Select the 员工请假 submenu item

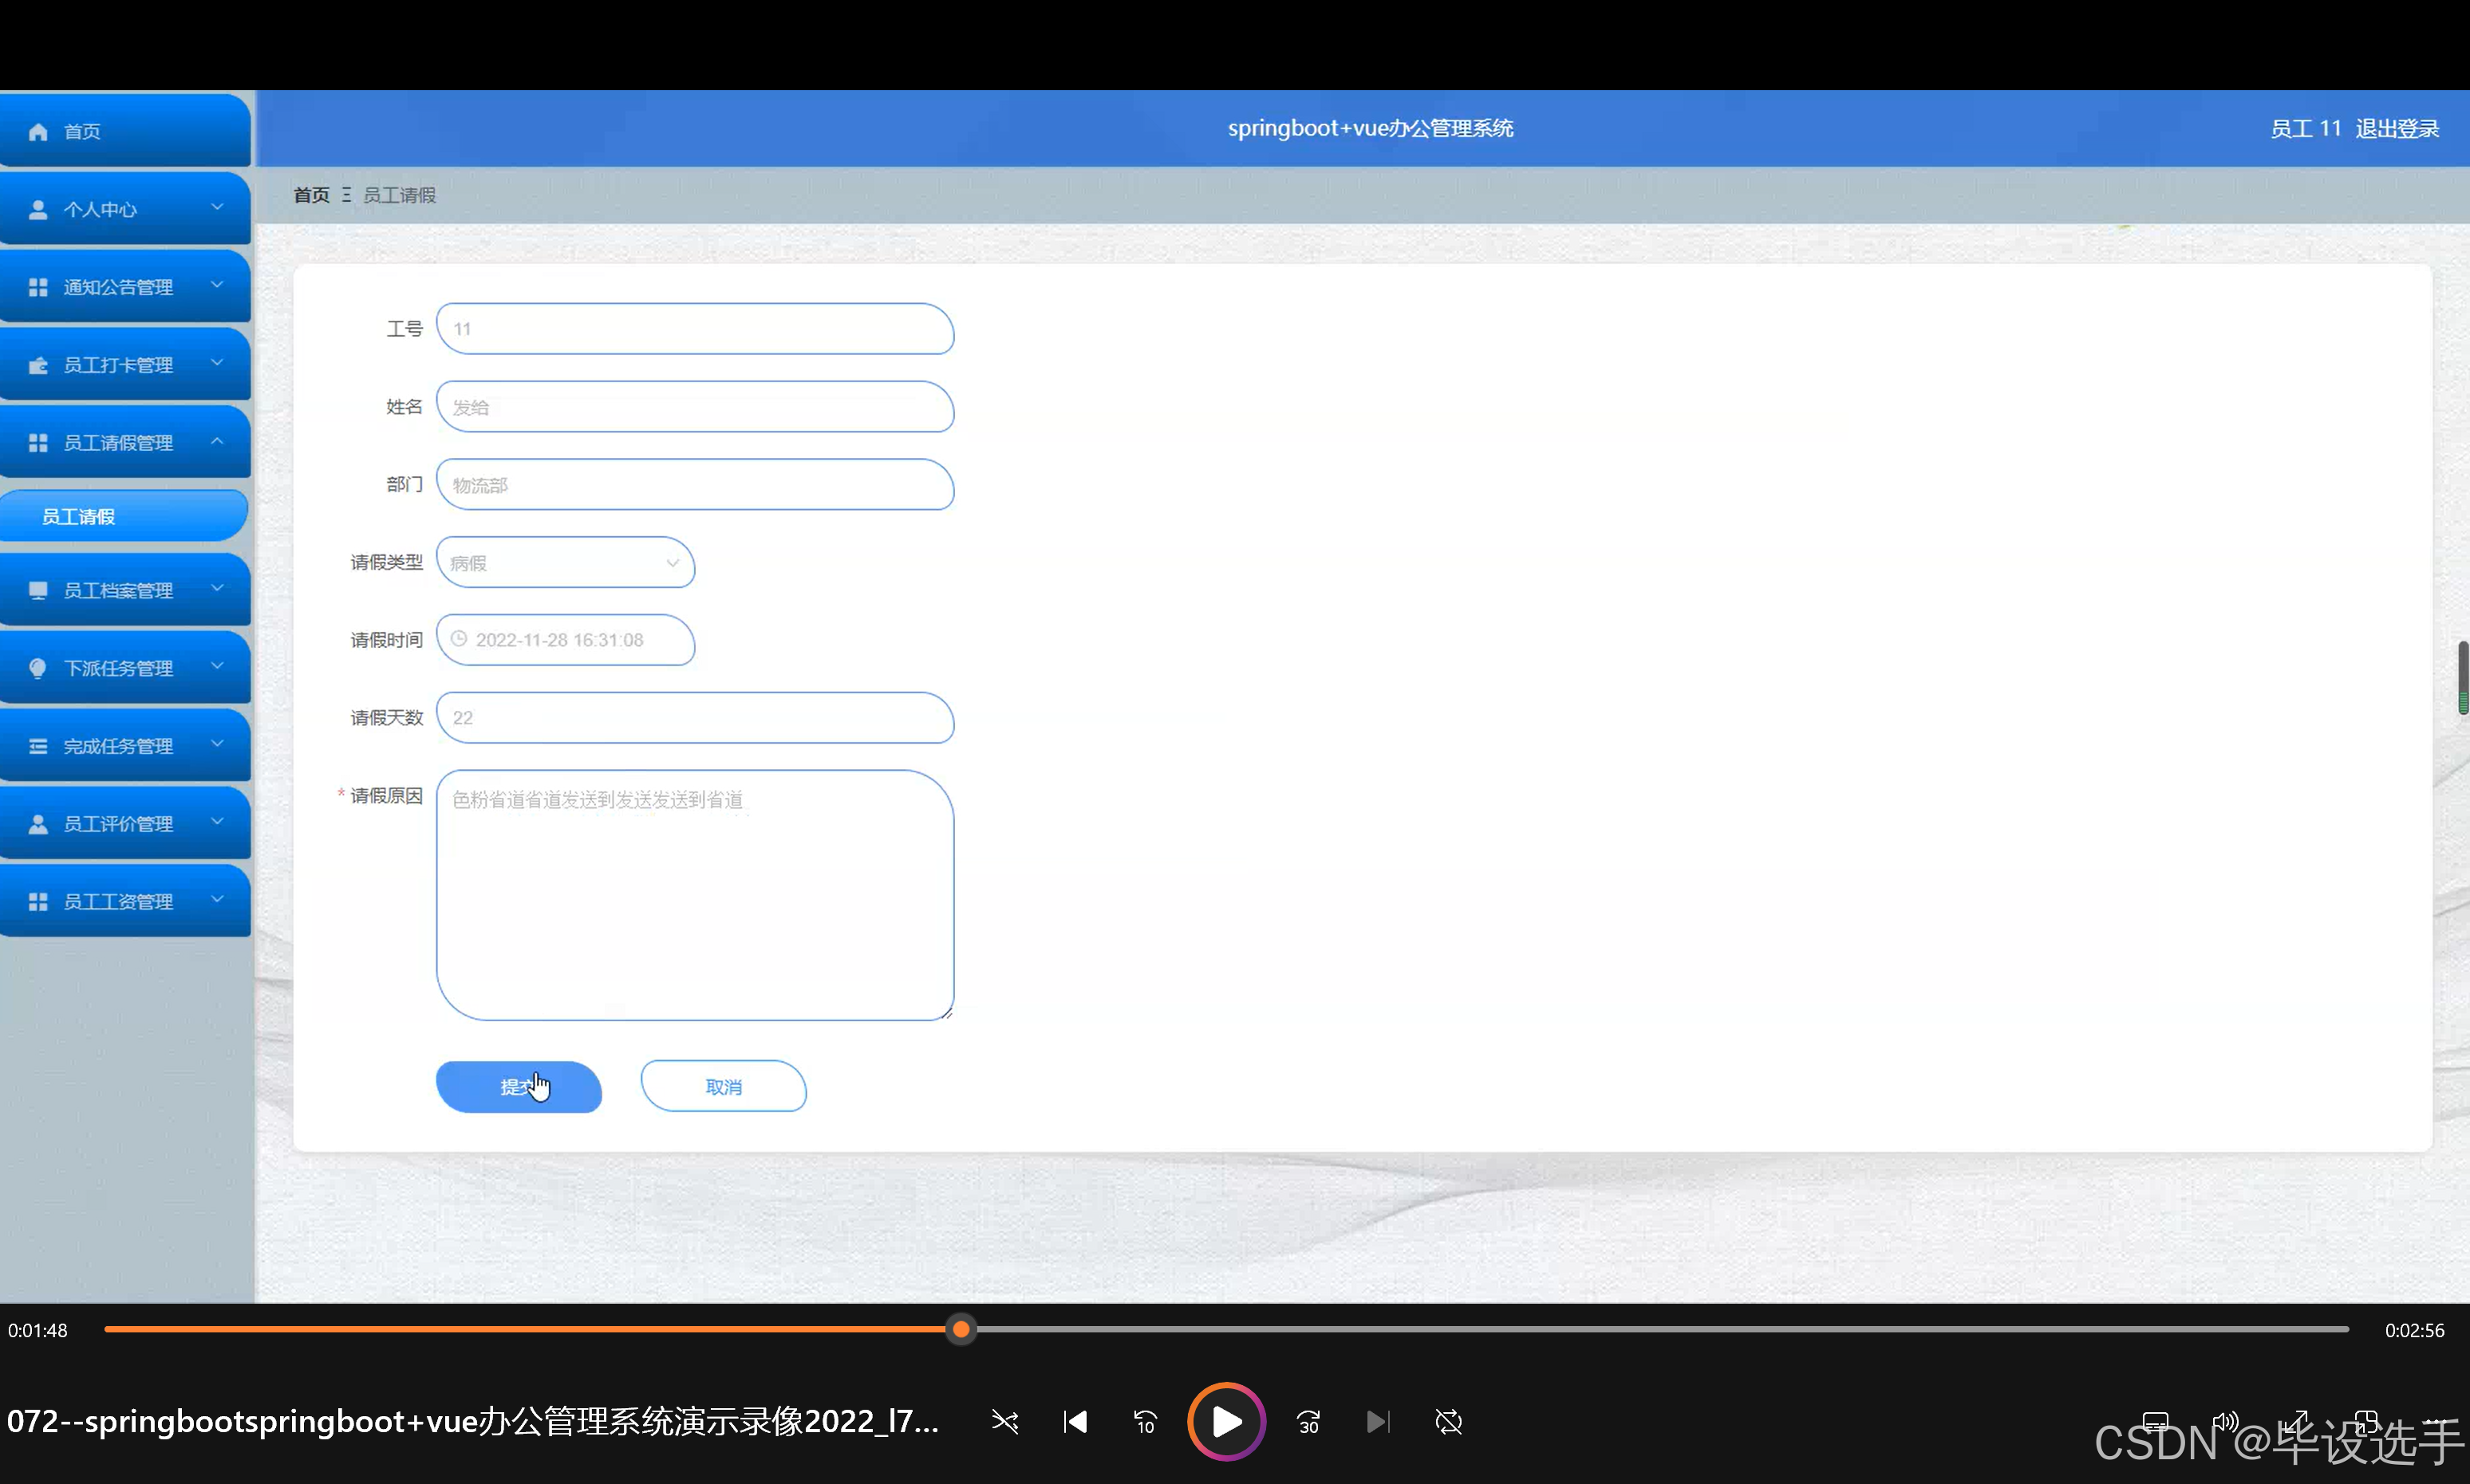pos(124,516)
